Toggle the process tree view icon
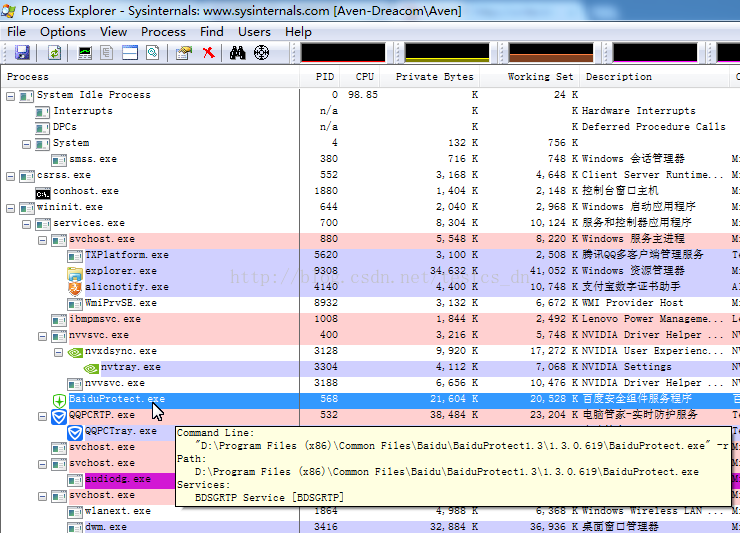Image resolution: width=740 pixels, height=533 pixels. [107, 52]
